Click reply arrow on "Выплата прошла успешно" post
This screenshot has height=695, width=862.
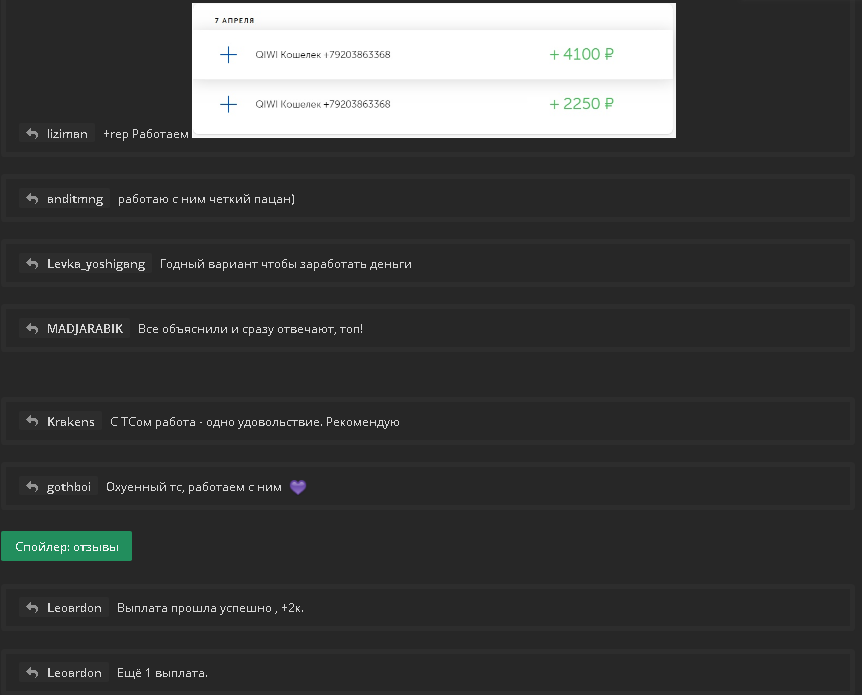(x=33, y=608)
